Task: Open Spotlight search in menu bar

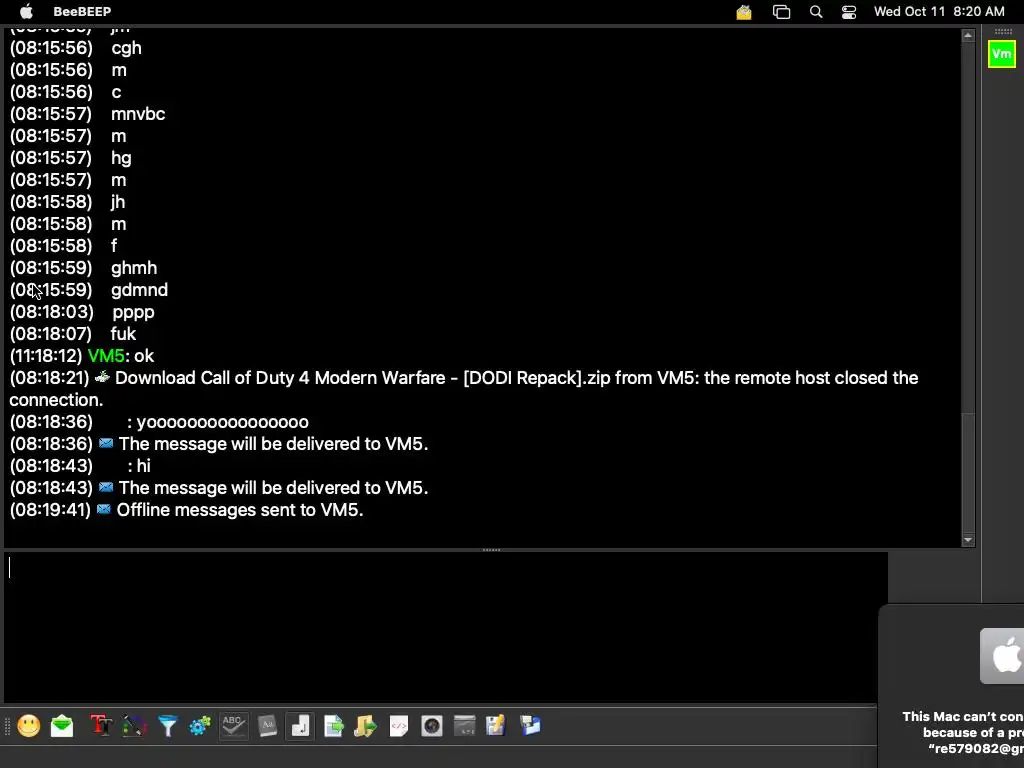Action: point(816,12)
